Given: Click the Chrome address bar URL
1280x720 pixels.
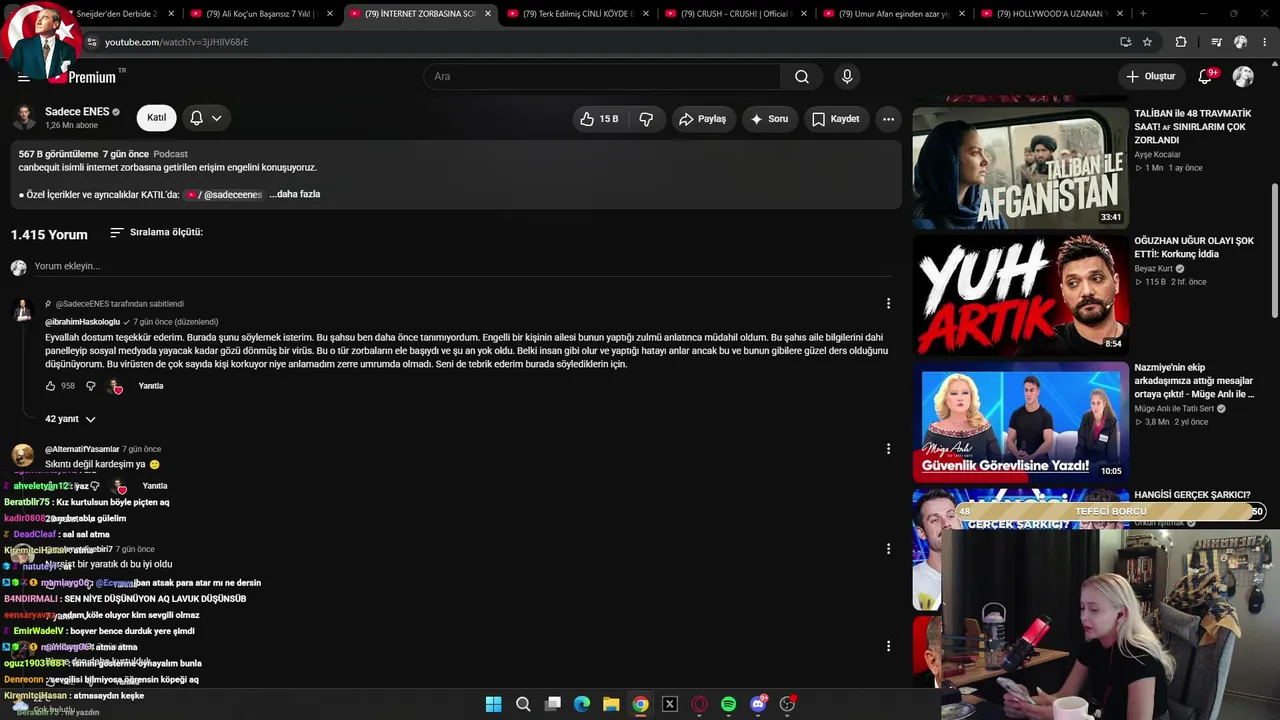Looking at the screenshot, I should pos(177,42).
